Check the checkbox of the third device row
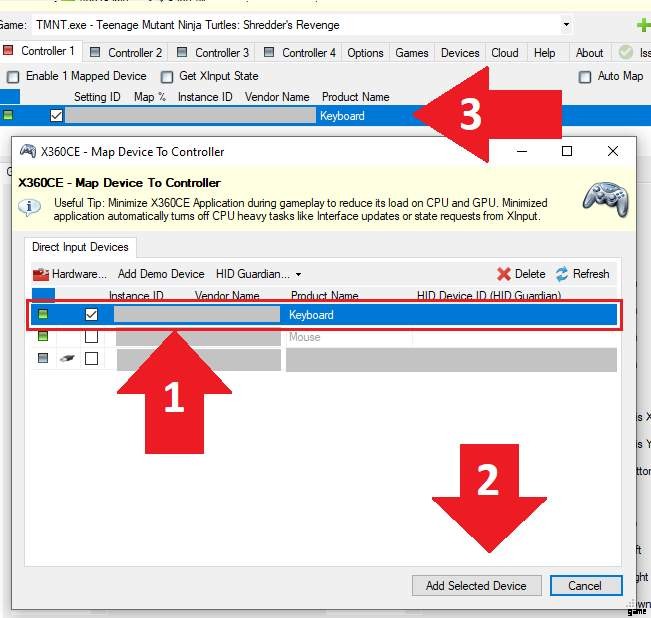The image size is (651, 618). click(91, 358)
